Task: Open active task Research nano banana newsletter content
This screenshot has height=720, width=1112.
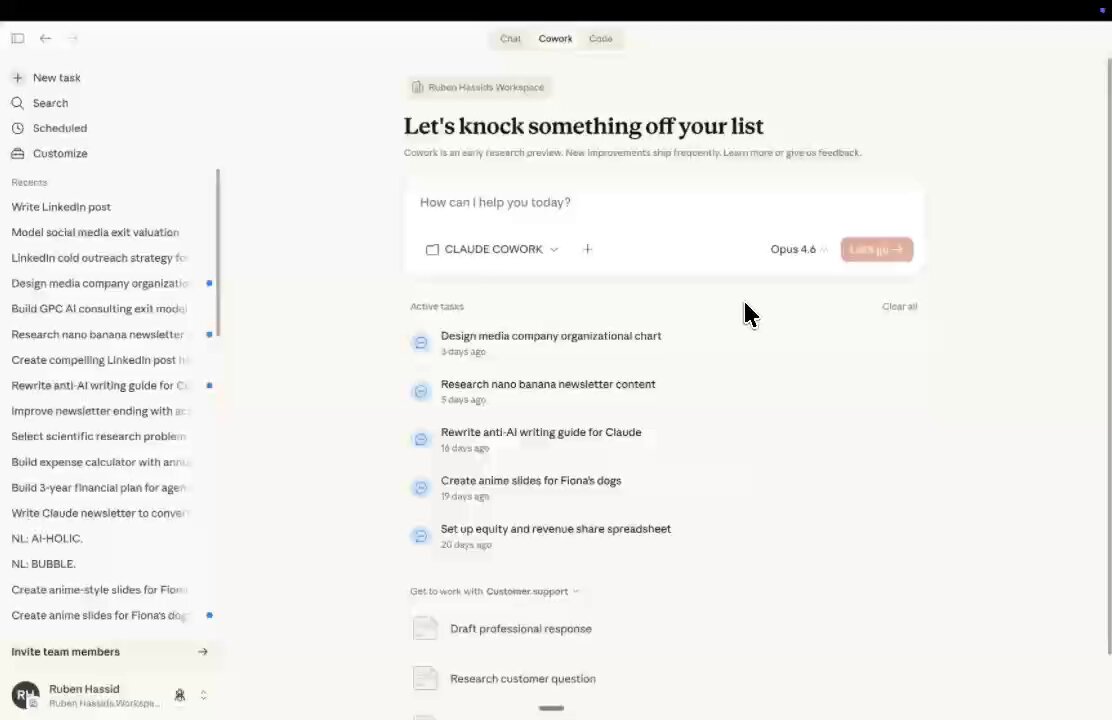Action: click(x=548, y=384)
